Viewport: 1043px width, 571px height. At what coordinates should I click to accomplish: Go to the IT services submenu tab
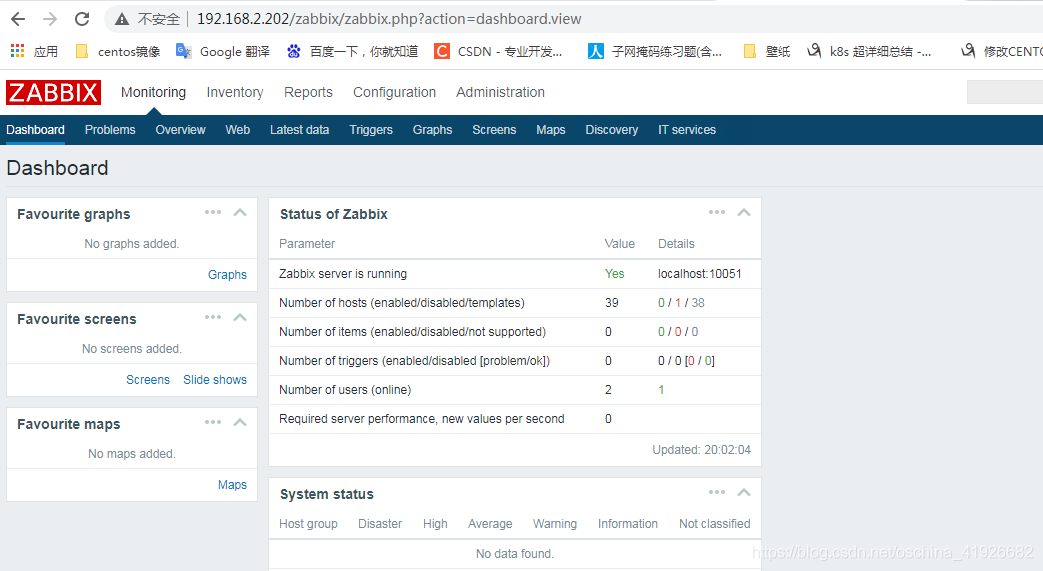687,130
